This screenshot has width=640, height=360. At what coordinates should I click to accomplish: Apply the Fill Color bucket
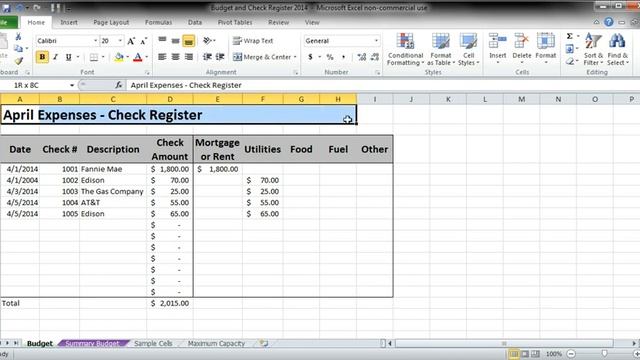tap(119, 57)
